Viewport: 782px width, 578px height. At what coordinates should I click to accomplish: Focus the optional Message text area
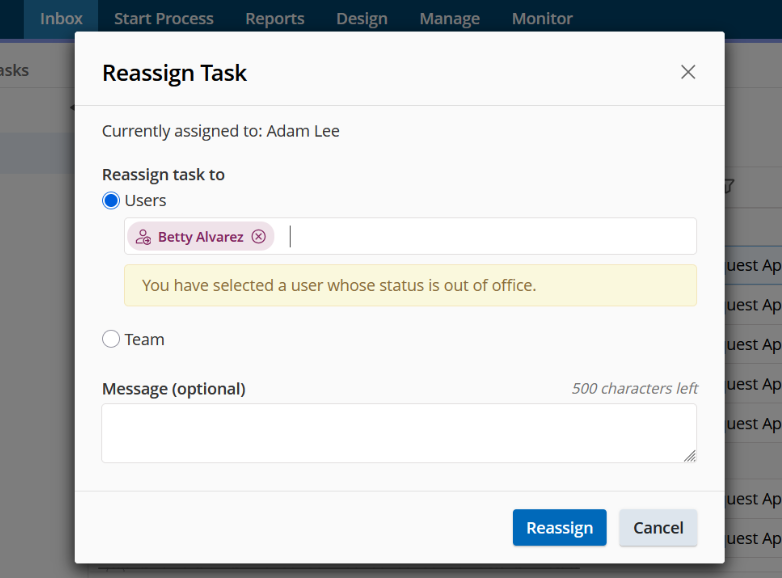pos(398,433)
